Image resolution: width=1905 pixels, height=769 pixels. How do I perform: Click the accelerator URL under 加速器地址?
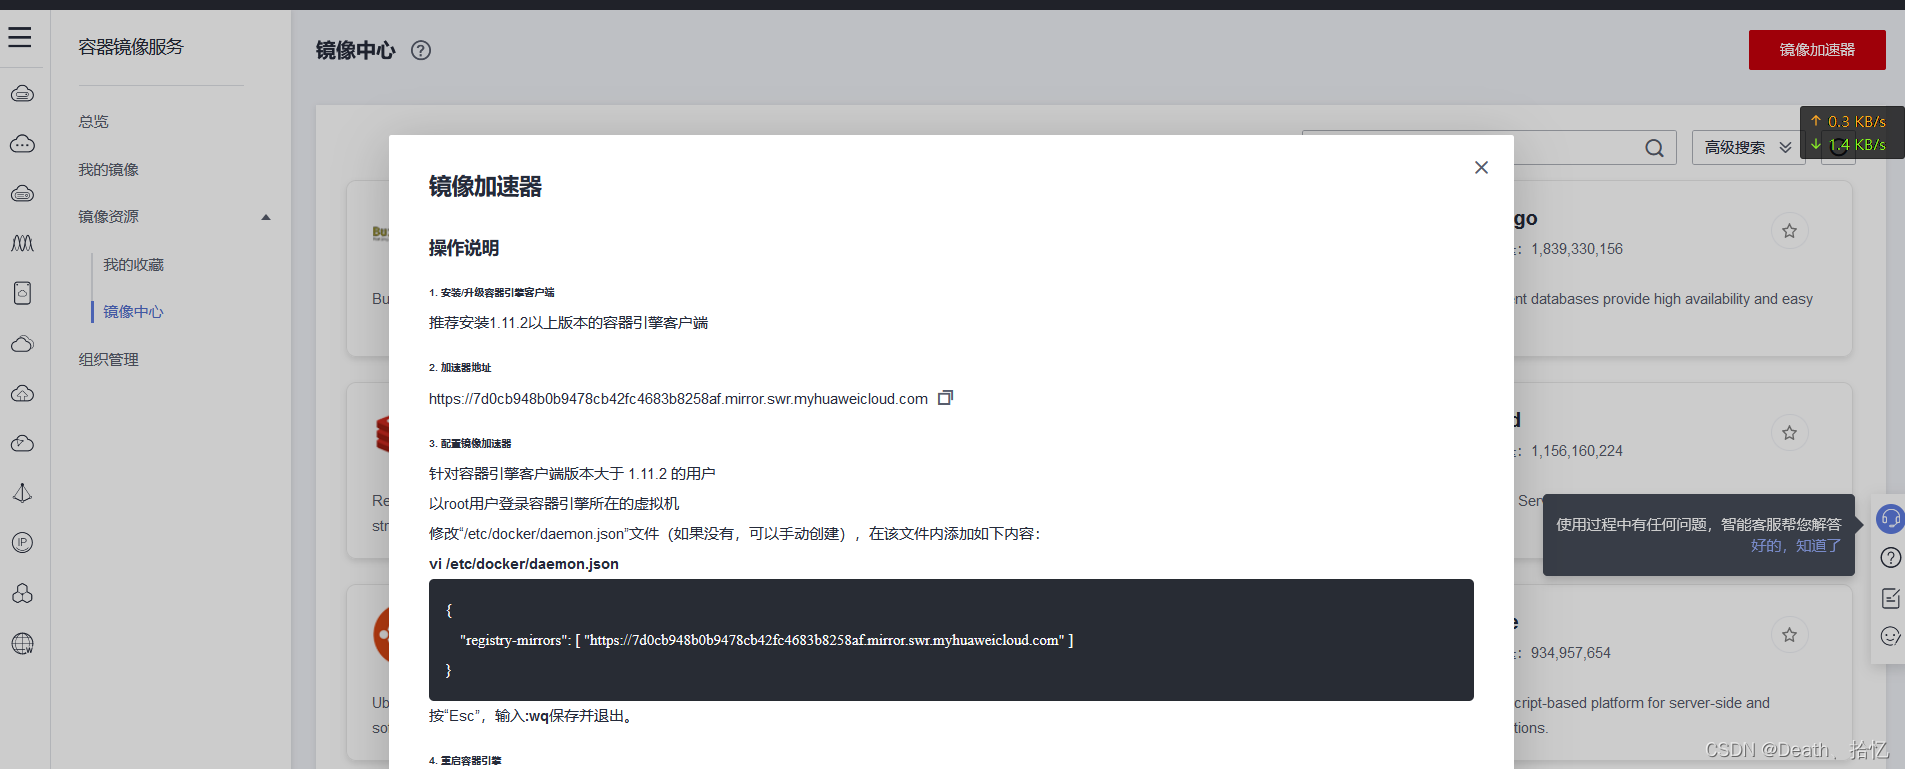[678, 399]
